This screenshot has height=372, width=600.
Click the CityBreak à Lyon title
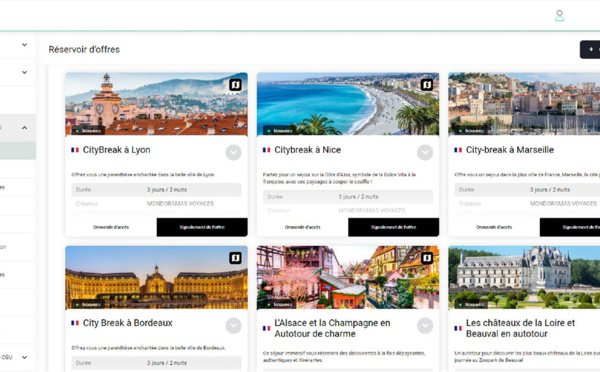click(x=117, y=150)
